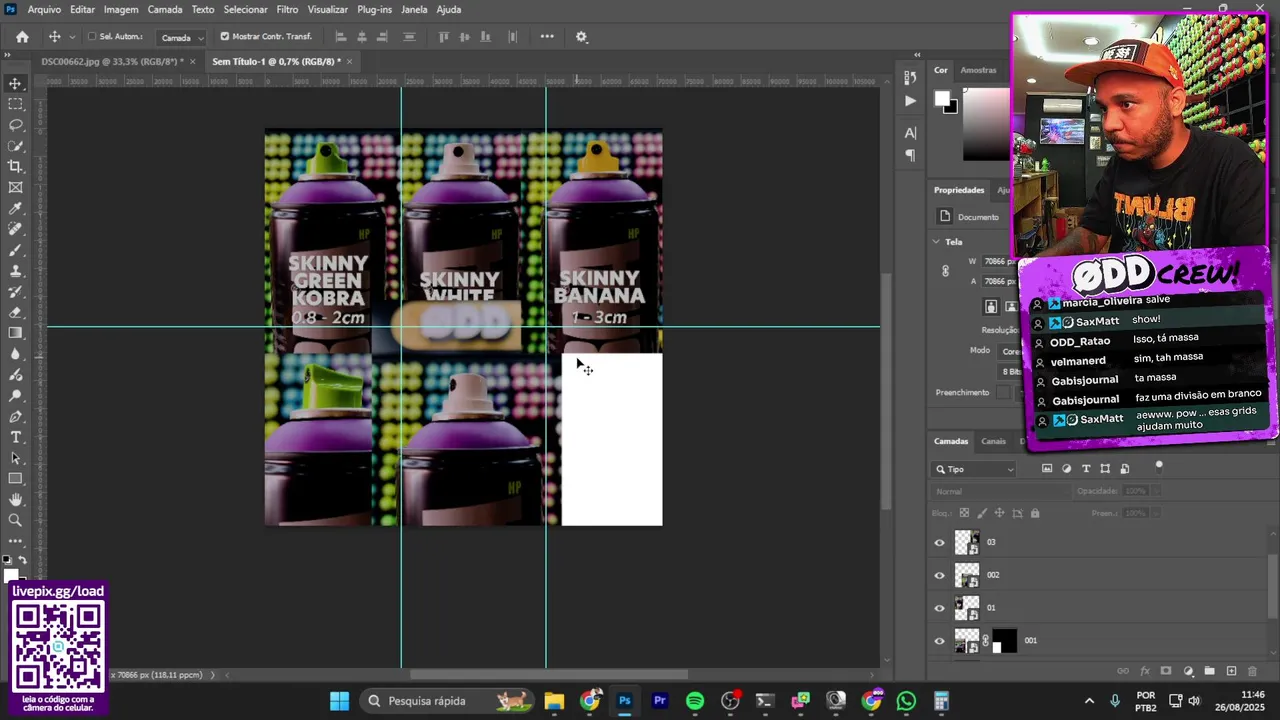
Task: Add a layer mask from Layers panel footer
Action: [1166, 671]
